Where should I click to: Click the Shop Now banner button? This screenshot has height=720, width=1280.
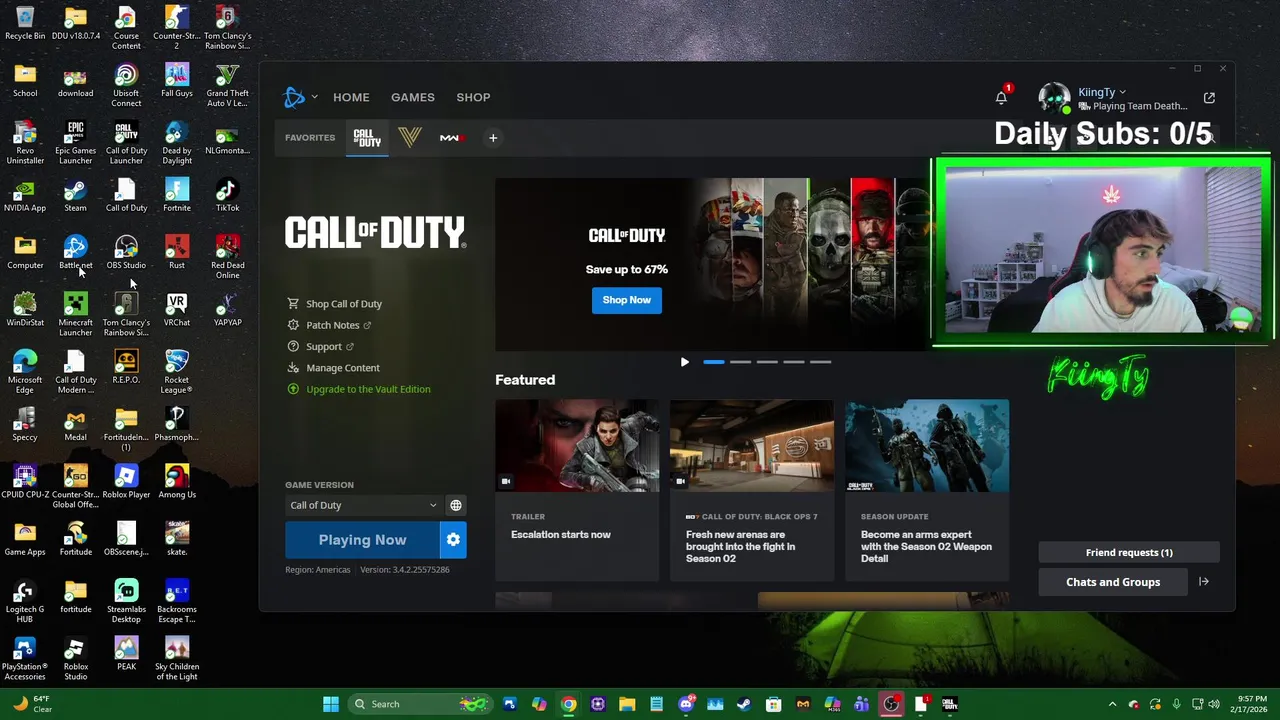627,300
